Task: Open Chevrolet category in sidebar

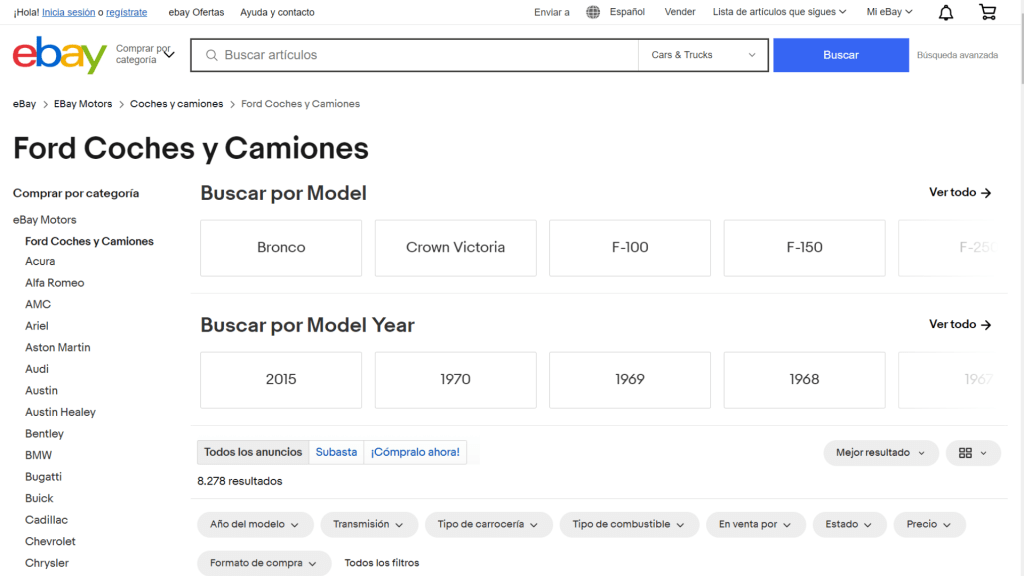Action: (50, 541)
